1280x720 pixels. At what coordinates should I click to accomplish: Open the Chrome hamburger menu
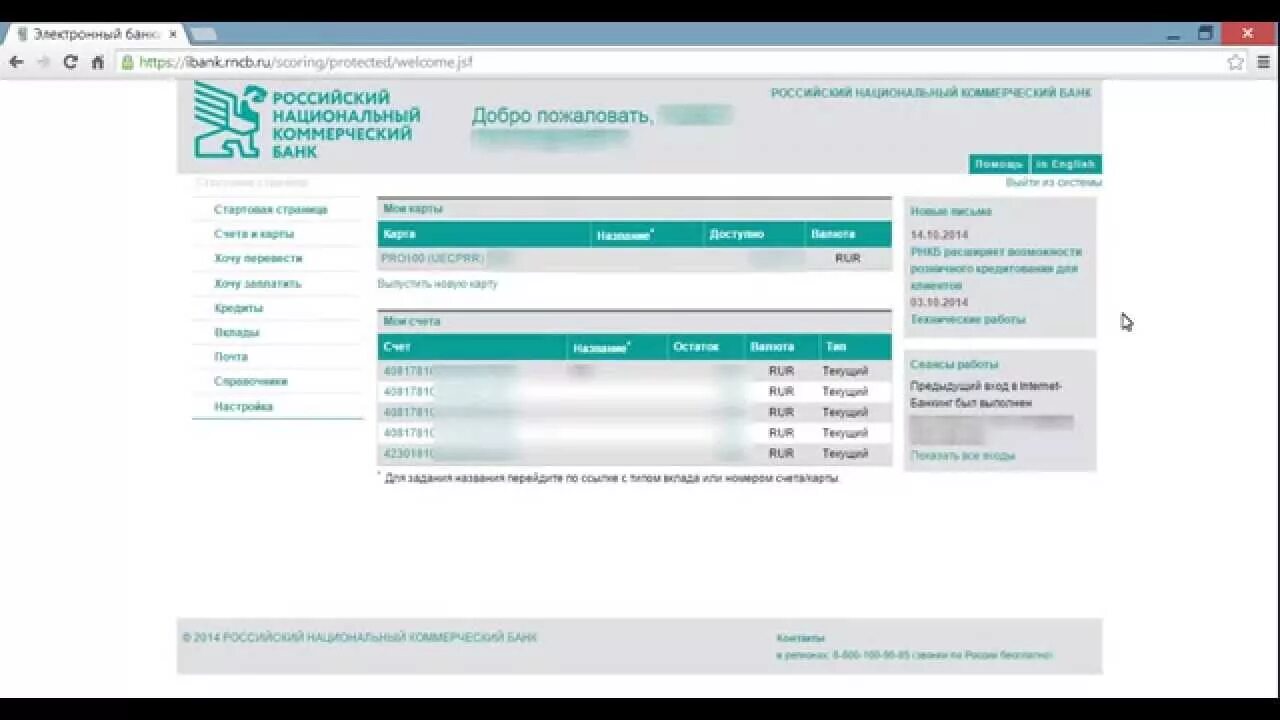click(1264, 62)
